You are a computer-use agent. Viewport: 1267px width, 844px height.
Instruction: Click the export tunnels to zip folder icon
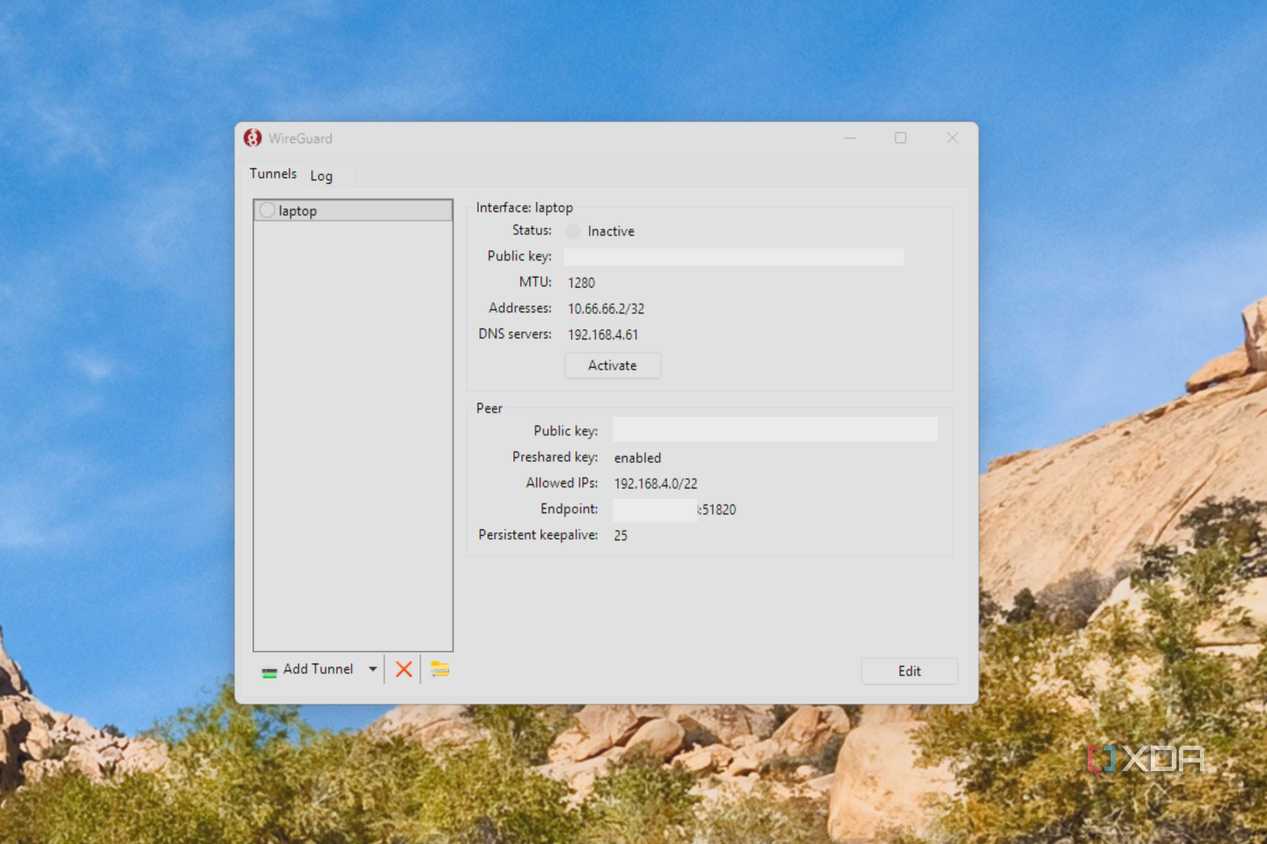(440, 669)
